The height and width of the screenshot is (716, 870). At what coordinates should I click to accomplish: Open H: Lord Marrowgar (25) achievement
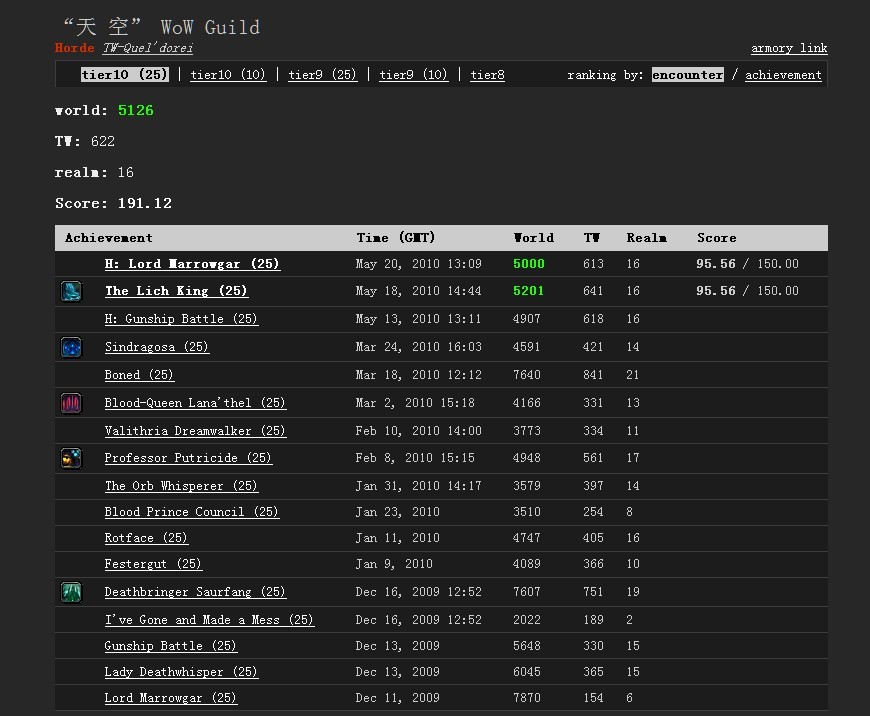(193, 264)
